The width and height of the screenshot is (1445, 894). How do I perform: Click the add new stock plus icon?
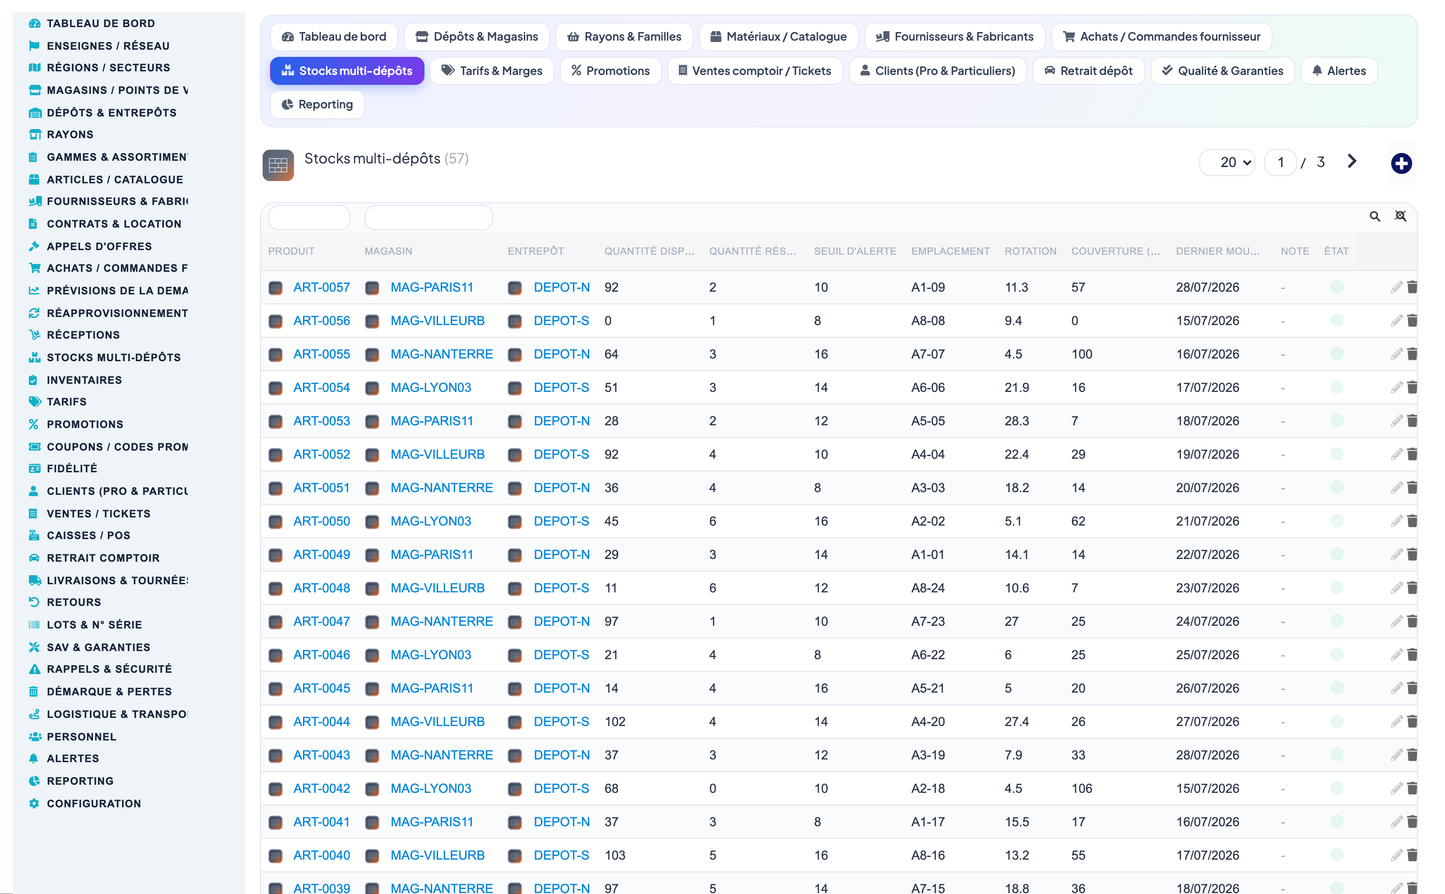1401,163
